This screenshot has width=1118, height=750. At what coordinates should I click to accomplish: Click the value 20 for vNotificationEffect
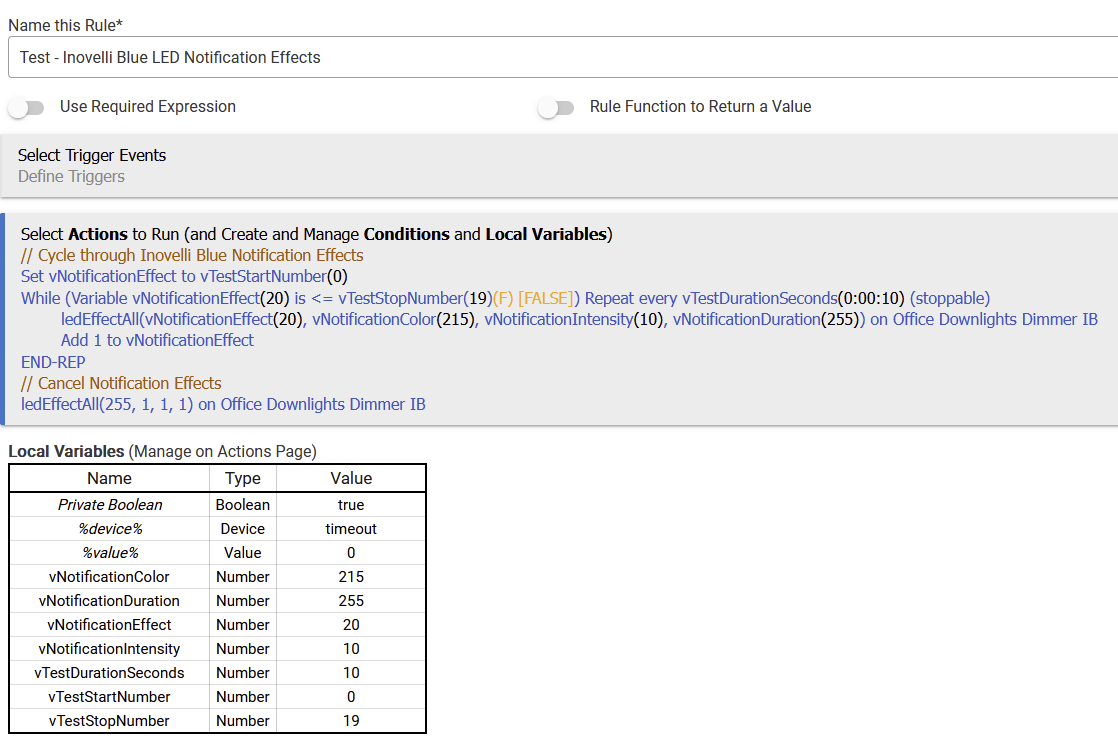351,625
